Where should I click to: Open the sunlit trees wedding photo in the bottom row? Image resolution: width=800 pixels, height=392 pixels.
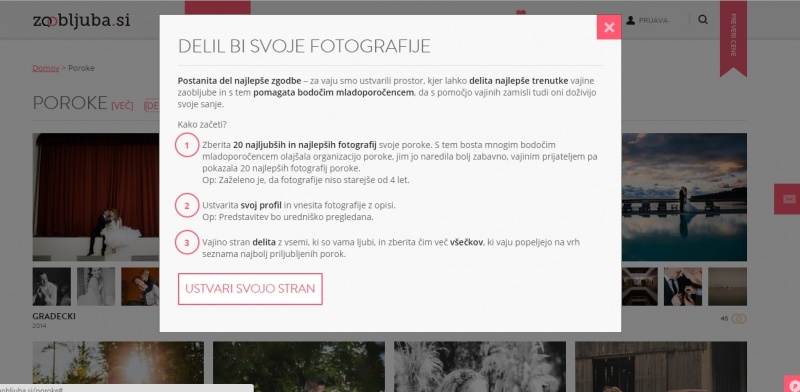pos(118,366)
